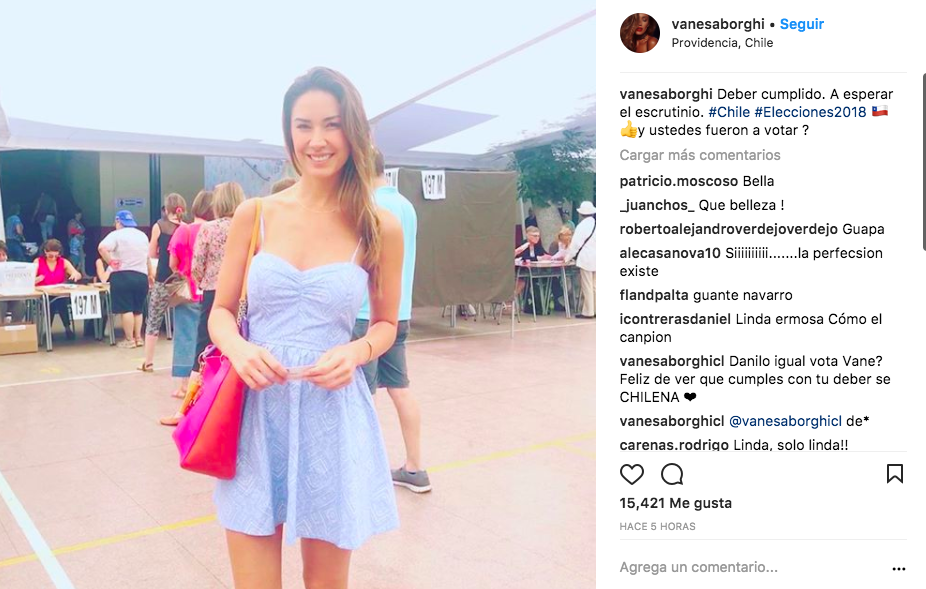
Task: Open robertoalejandroverdejoverdejo profile
Action: pos(728,229)
